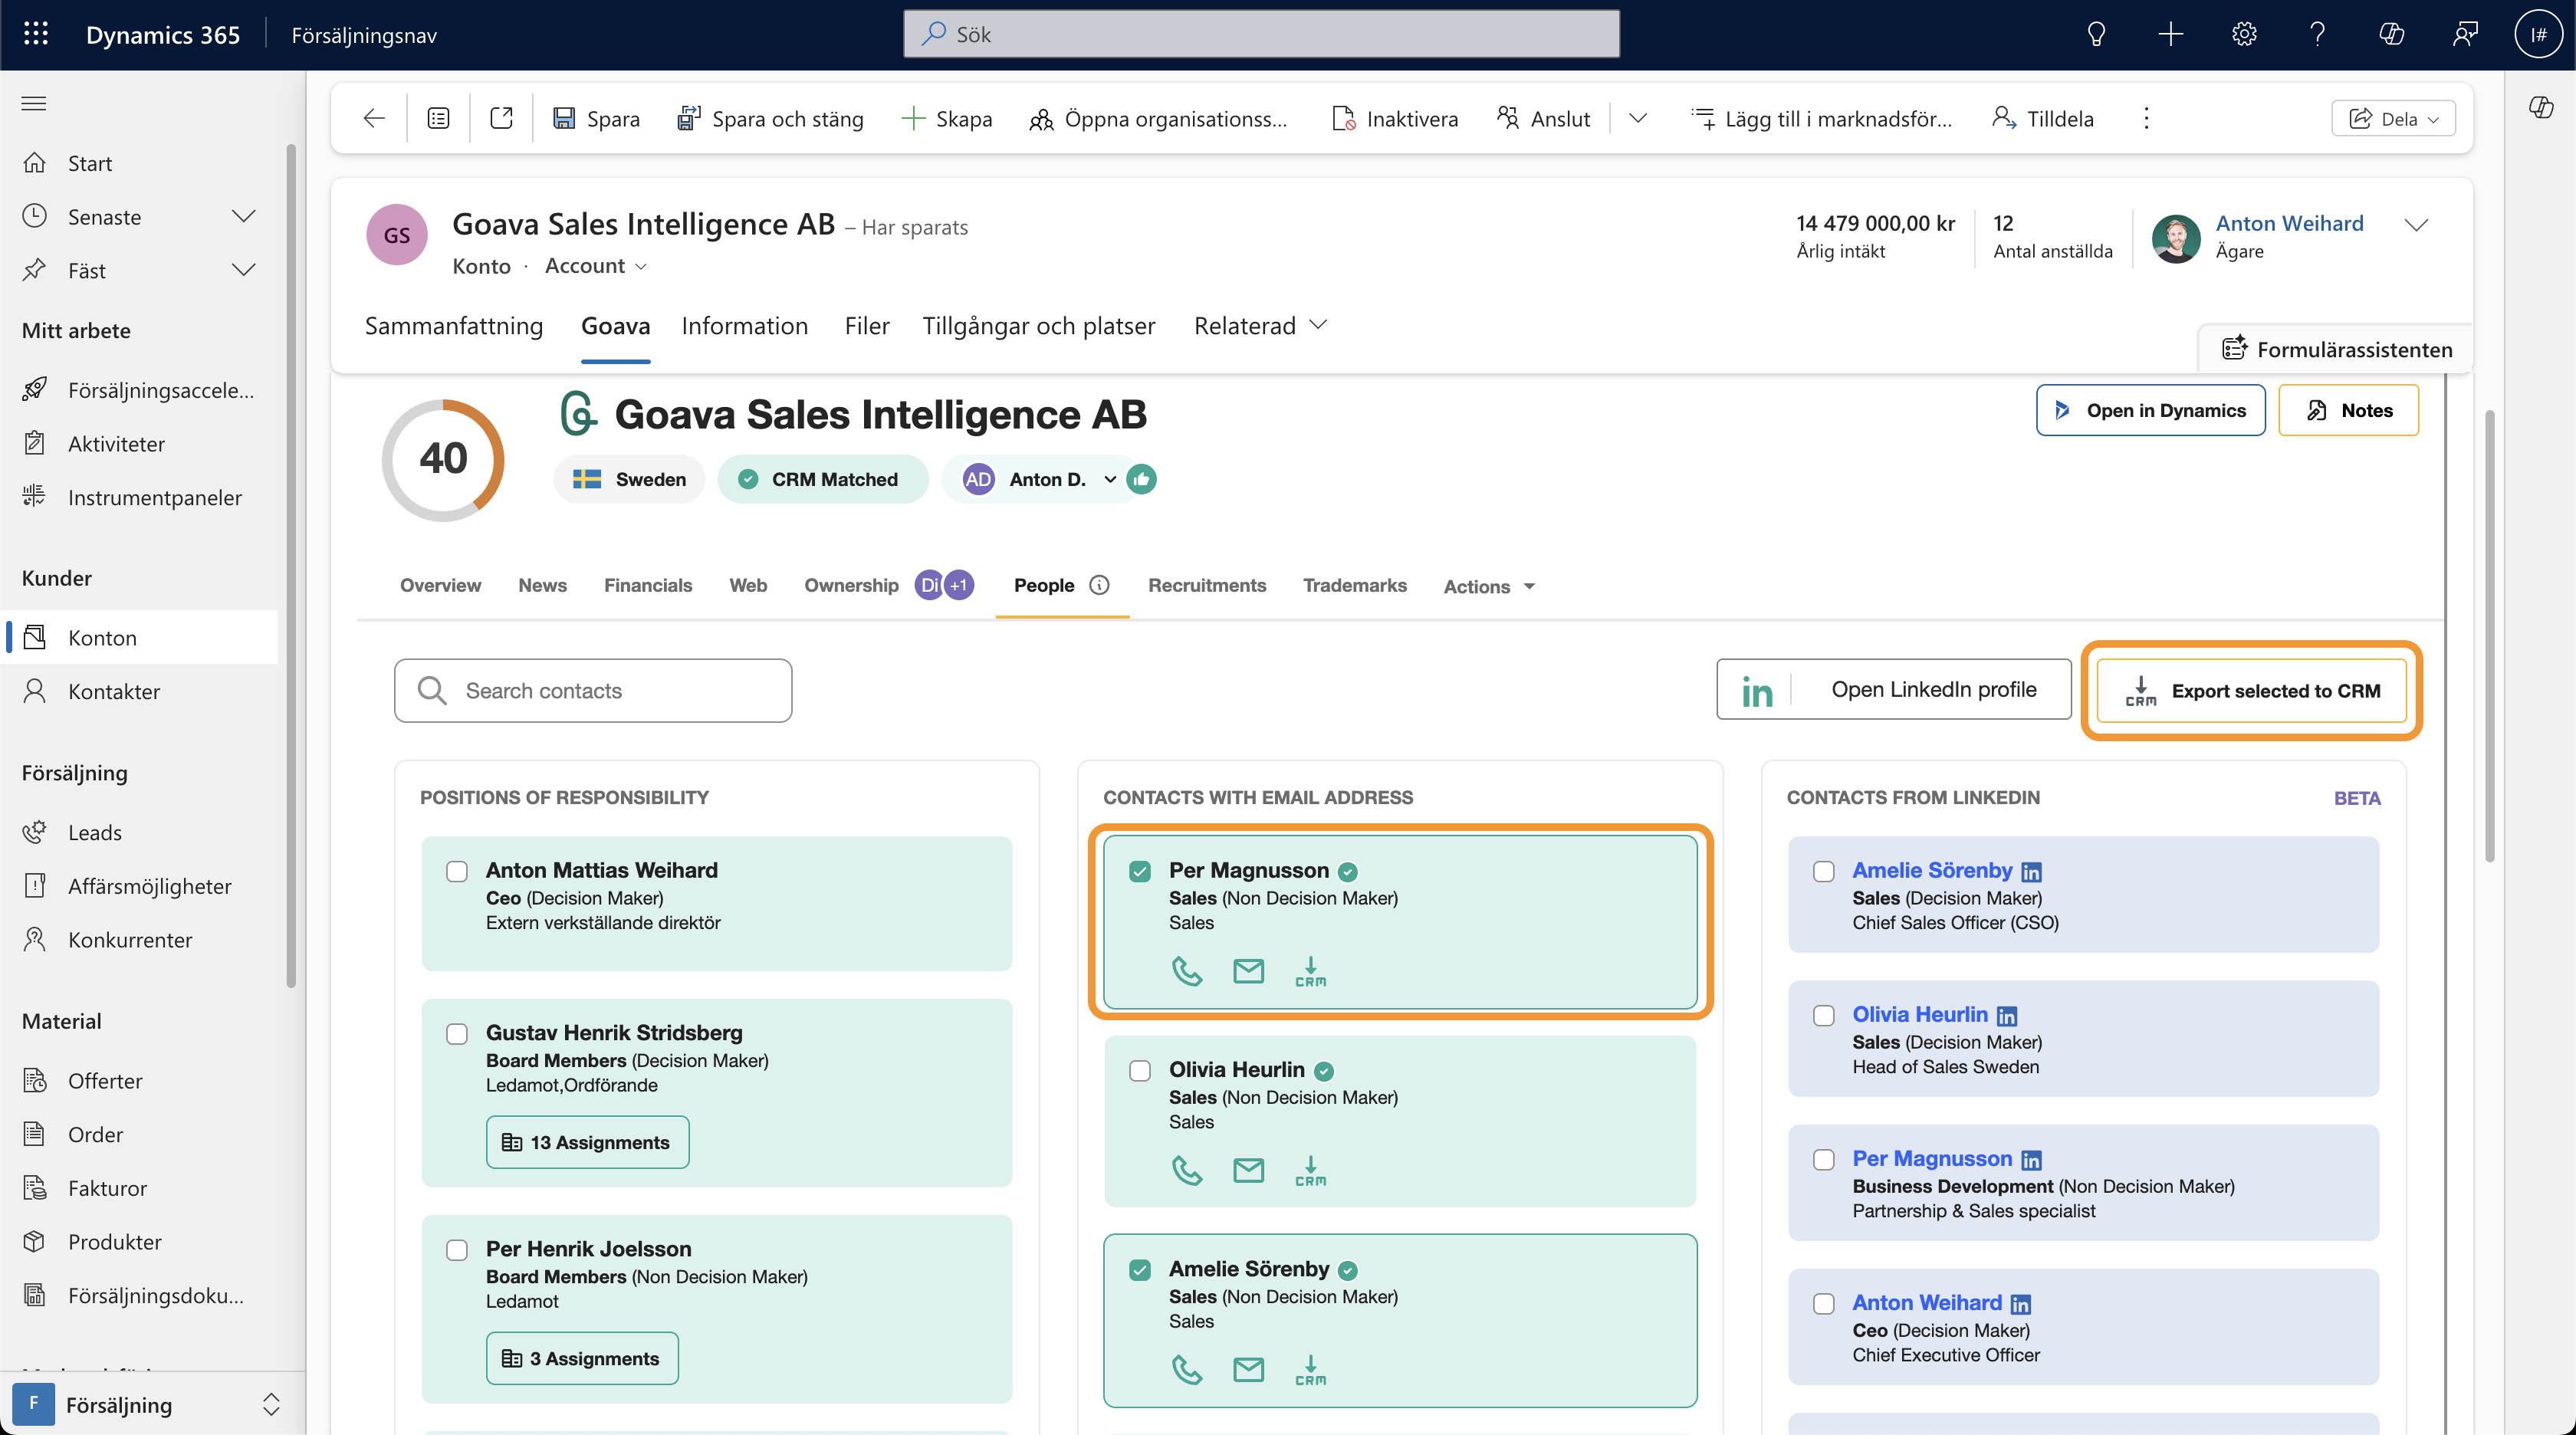Open the Account form selector dropdown
This screenshot has width=2576, height=1435.
click(x=597, y=266)
